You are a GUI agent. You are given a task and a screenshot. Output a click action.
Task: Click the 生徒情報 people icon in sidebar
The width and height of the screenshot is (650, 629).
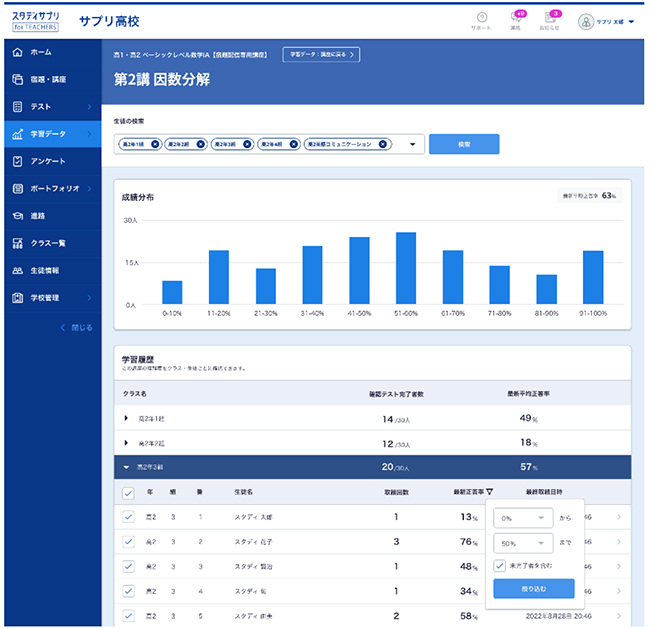[17, 270]
